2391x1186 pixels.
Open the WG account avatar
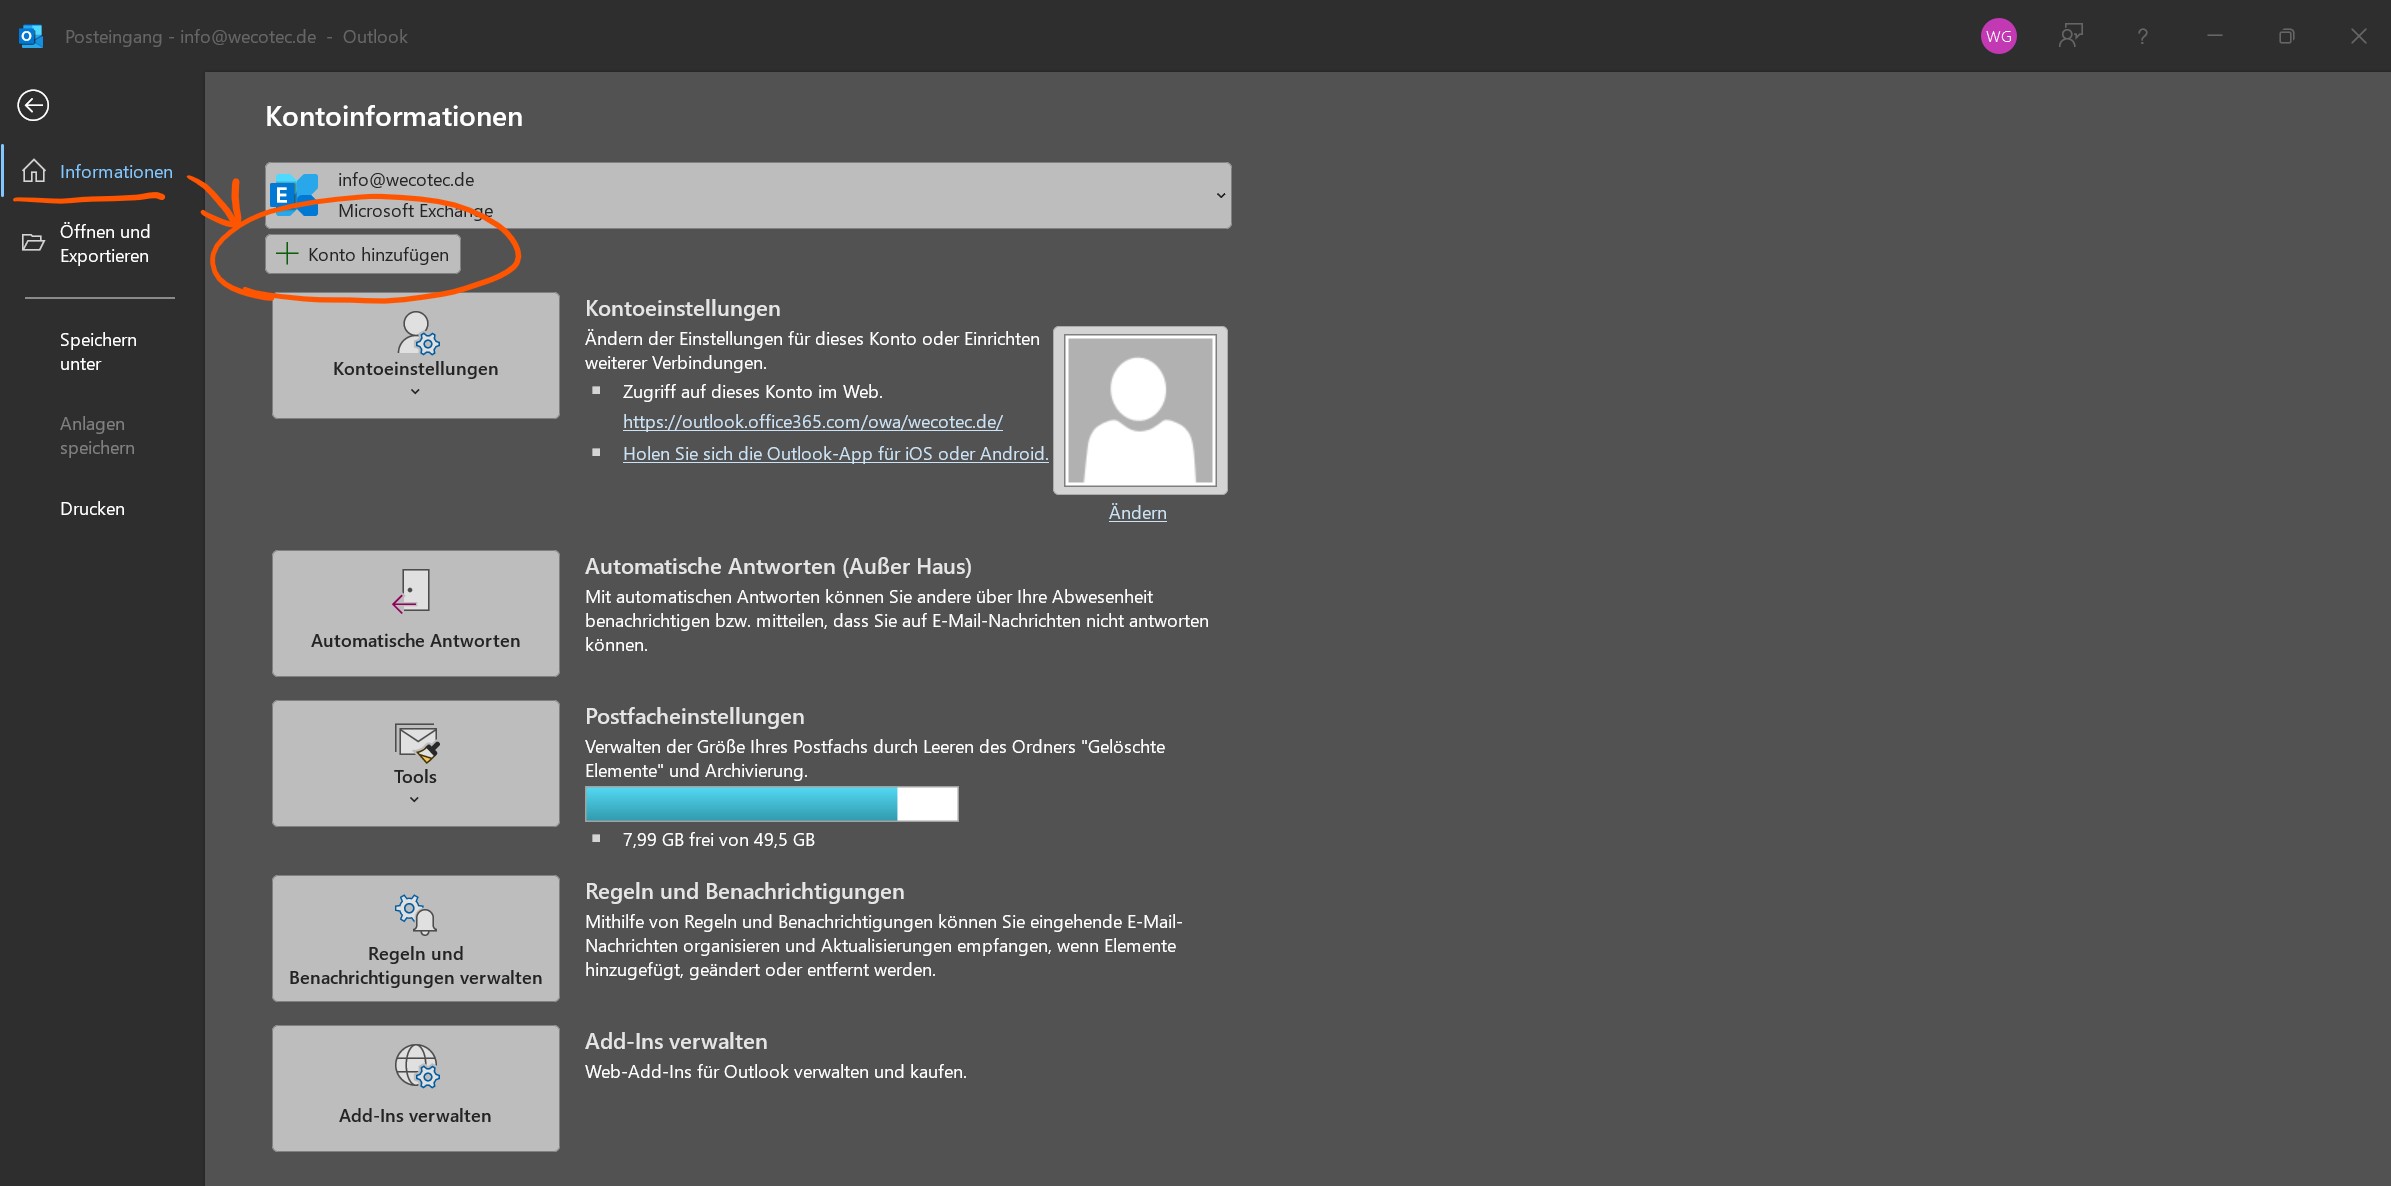click(1998, 36)
